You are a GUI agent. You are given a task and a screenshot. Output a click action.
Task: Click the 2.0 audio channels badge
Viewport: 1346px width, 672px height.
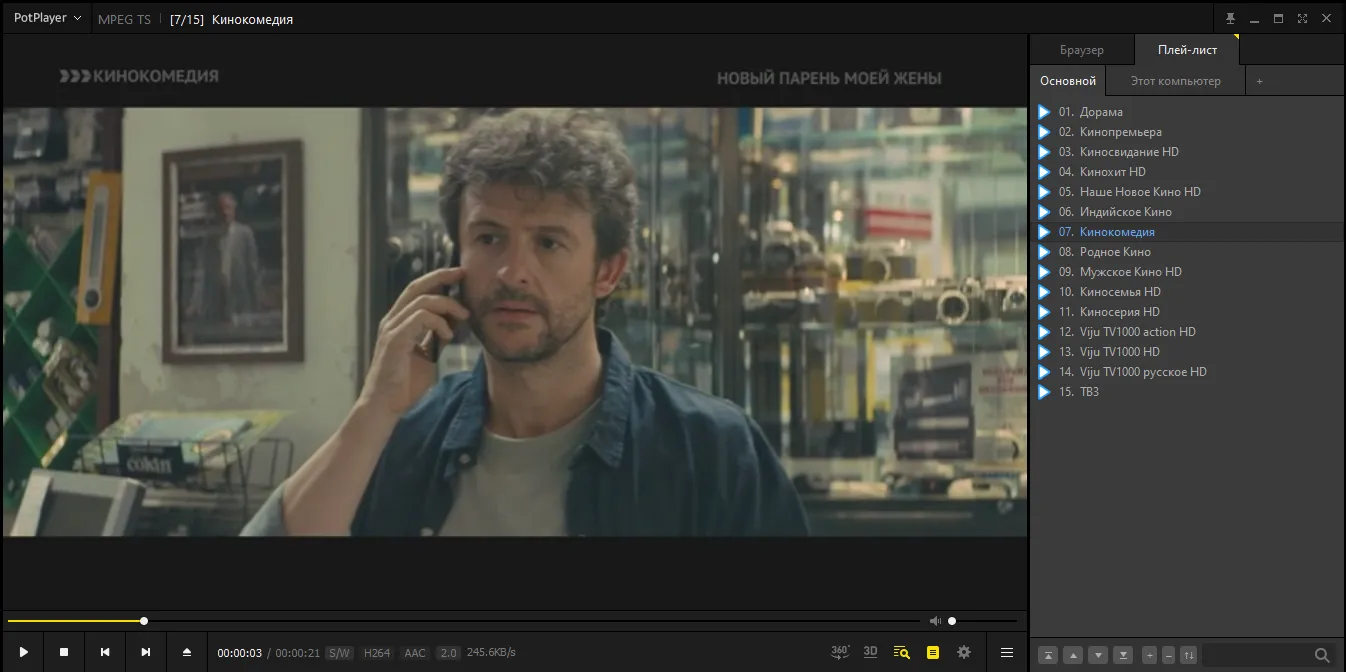(448, 653)
